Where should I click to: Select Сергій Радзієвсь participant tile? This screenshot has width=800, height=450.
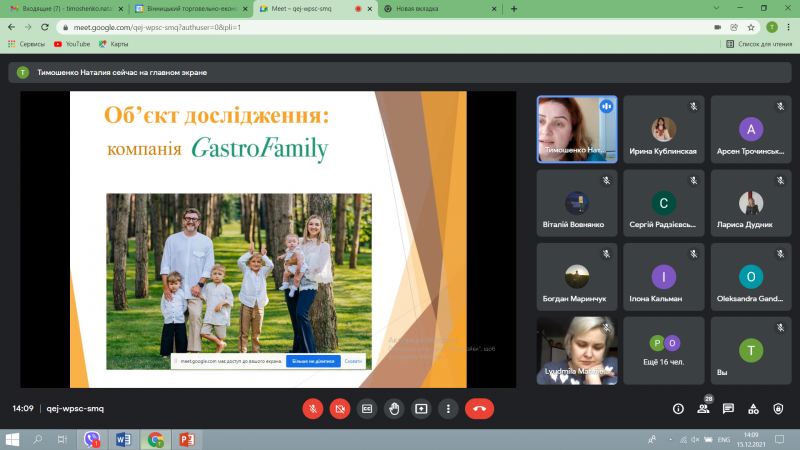pyautogui.click(x=664, y=203)
